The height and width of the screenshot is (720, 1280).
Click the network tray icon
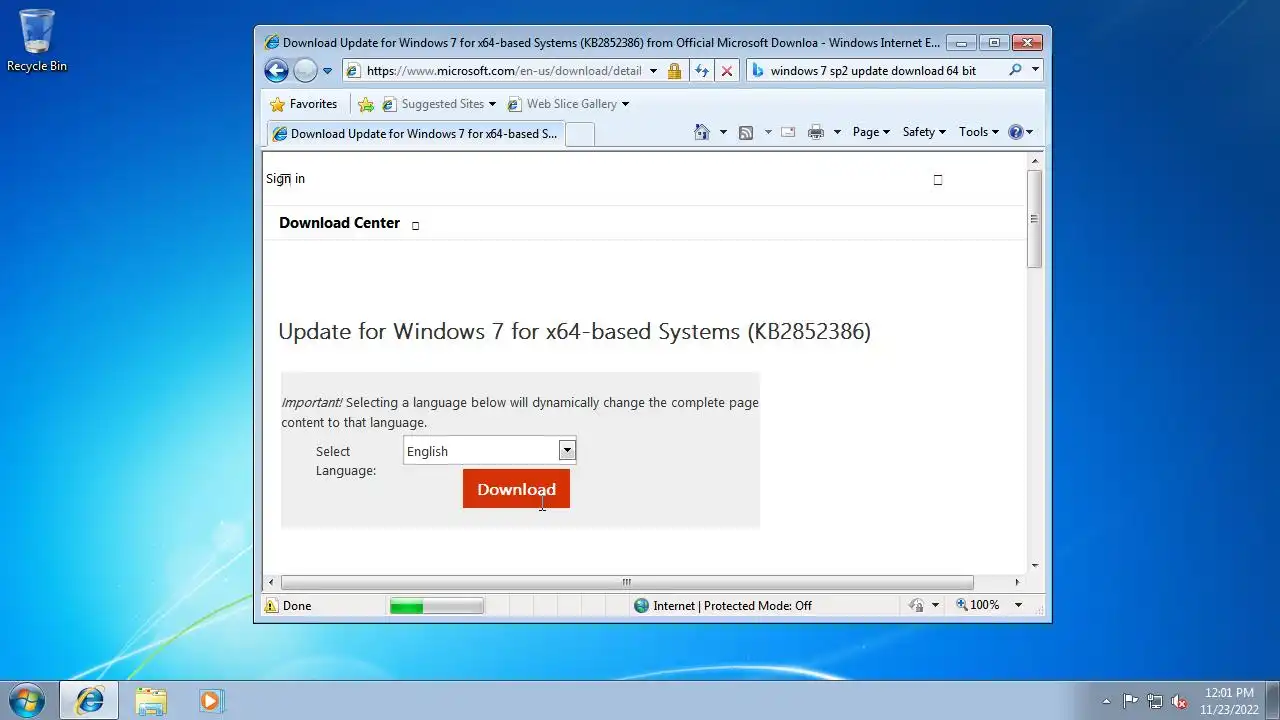pos(1155,701)
